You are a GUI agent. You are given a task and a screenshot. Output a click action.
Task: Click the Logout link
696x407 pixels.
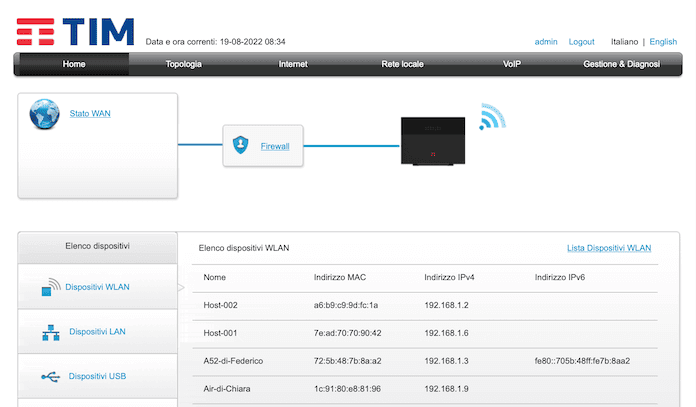581,42
